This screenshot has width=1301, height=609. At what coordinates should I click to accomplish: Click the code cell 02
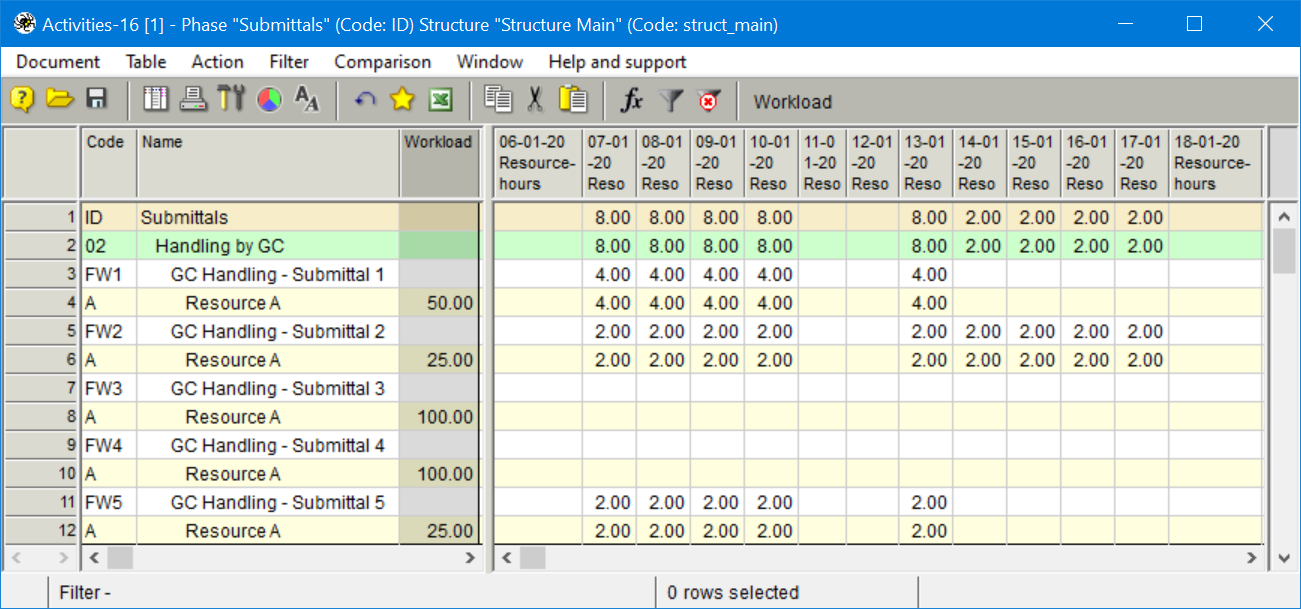(x=108, y=246)
